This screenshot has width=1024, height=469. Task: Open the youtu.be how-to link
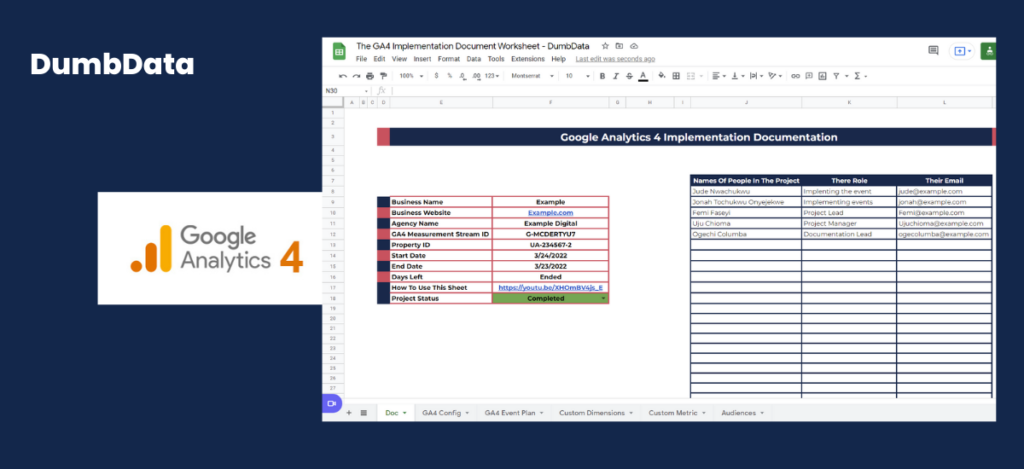pyautogui.click(x=551, y=287)
